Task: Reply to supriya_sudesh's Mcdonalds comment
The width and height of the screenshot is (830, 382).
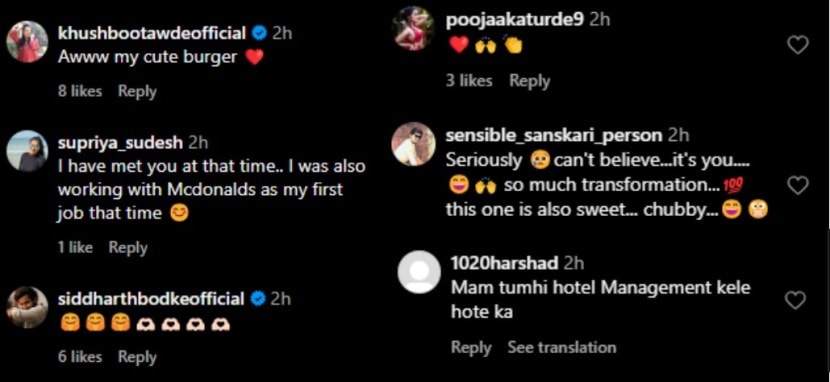Action: (x=128, y=247)
